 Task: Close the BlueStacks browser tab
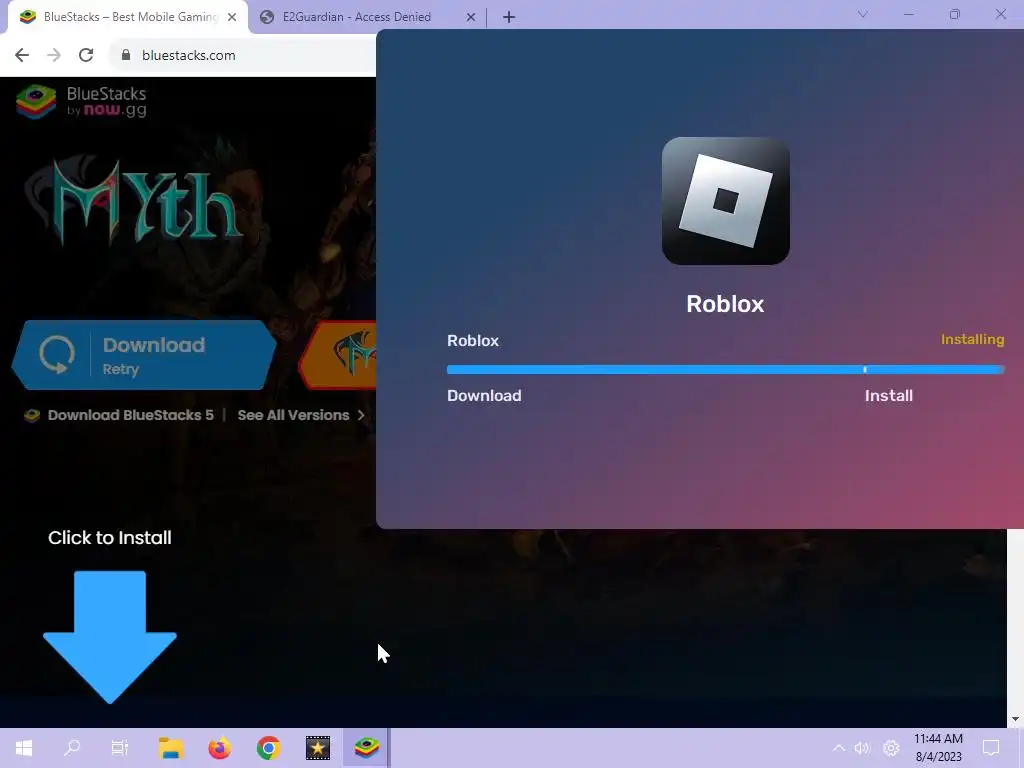click(x=232, y=17)
